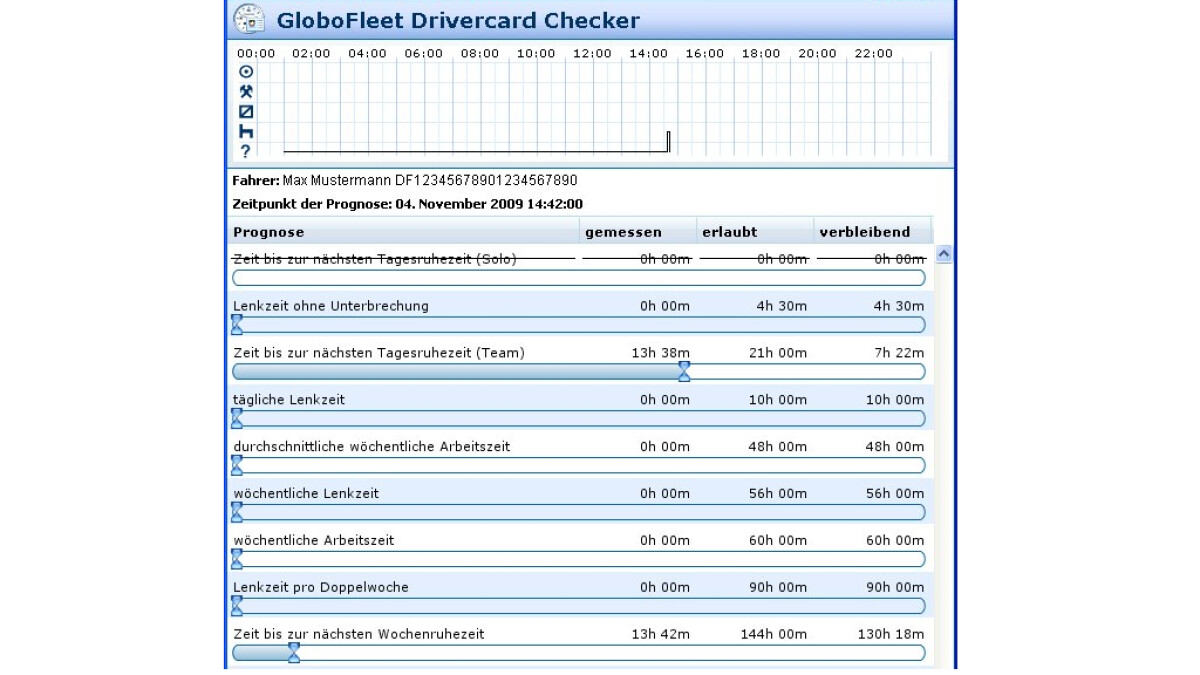This screenshot has height=675, width=1200.
Task: Click the allowed value 60h 00m
Action: click(x=778, y=541)
